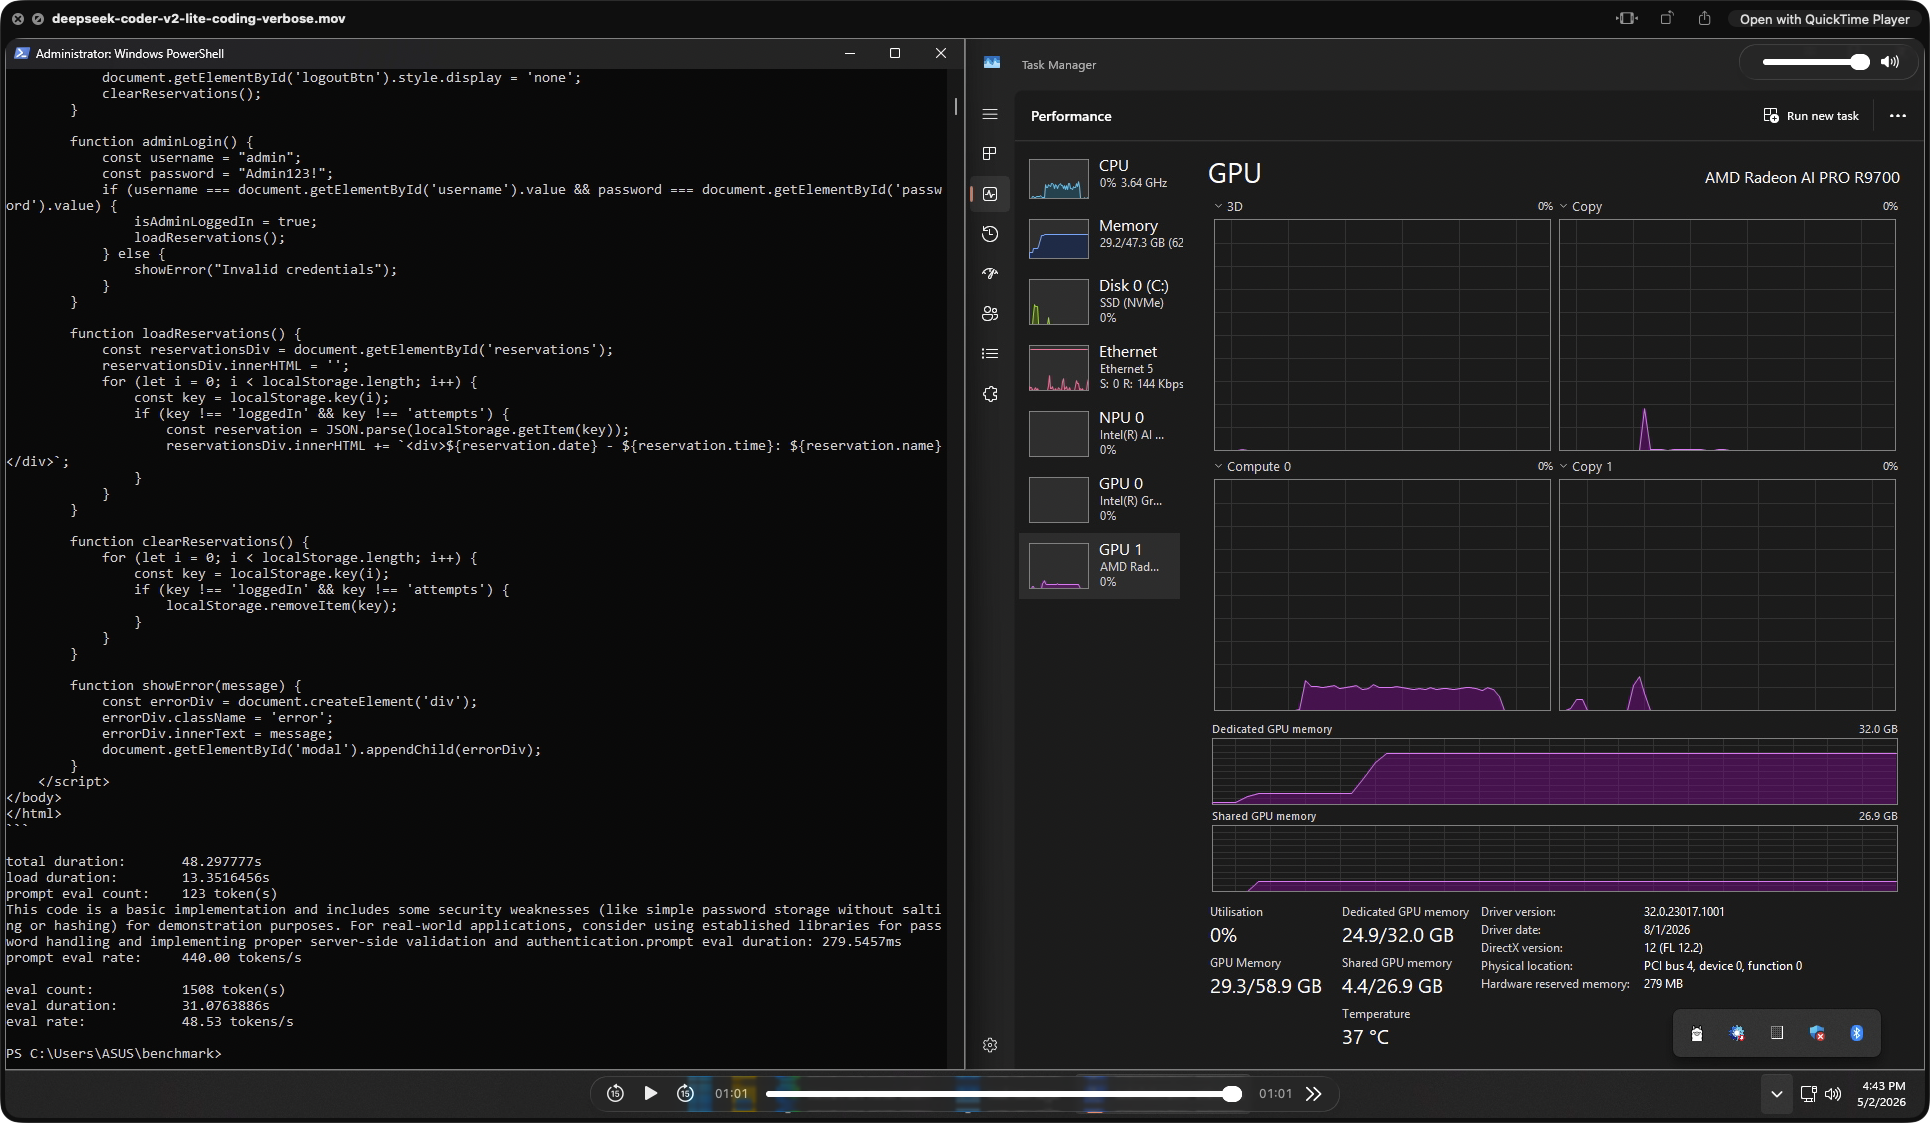Viewport: 1930px width, 1123px height.
Task: Open the Users page in Task Manager
Action: 990,313
